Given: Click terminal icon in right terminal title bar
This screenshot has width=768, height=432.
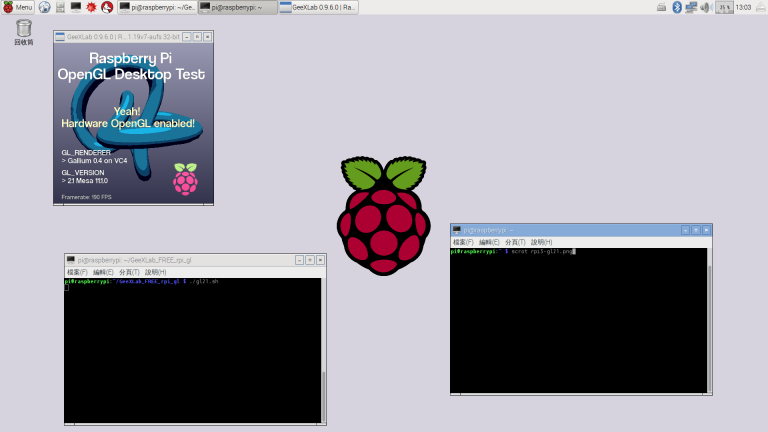Looking at the screenshot, I should (457, 230).
